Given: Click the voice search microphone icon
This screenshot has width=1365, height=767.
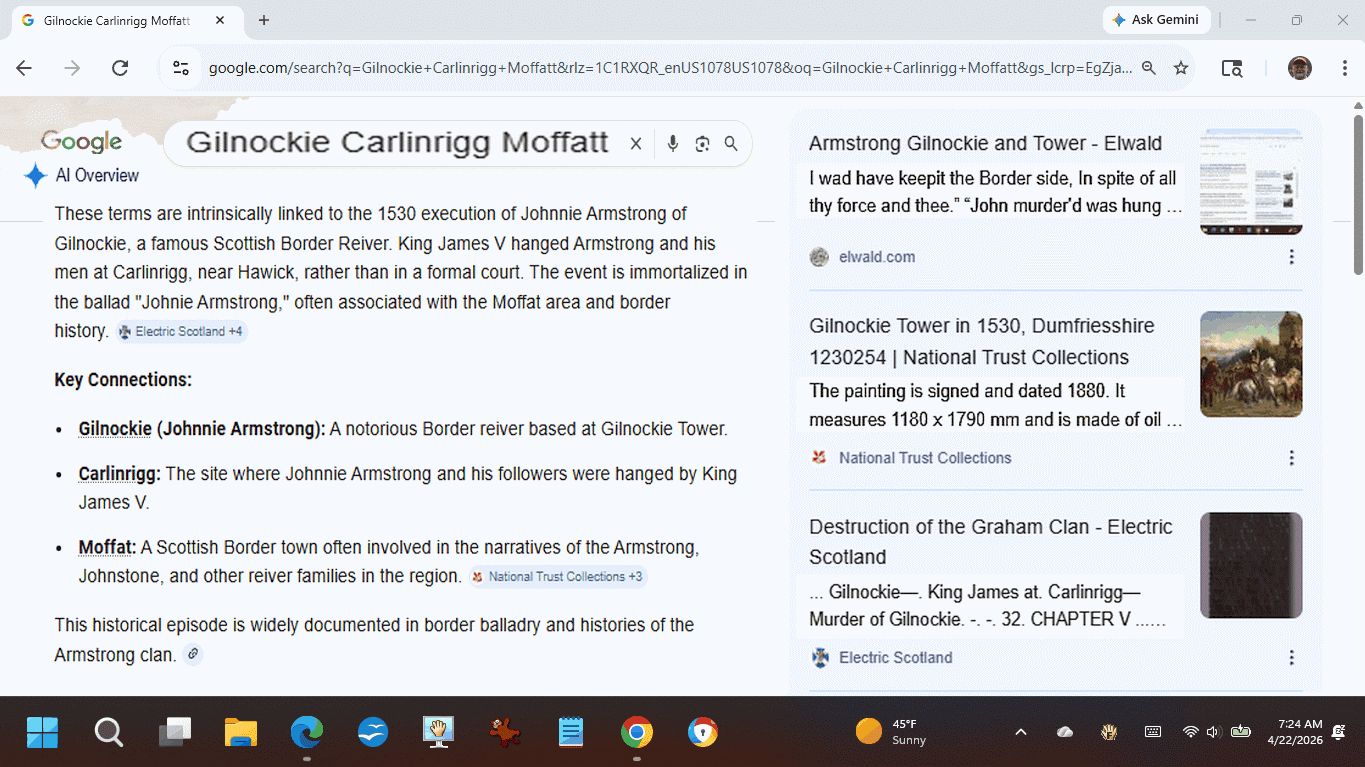Looking at the screenshot, I should point(672,144).
